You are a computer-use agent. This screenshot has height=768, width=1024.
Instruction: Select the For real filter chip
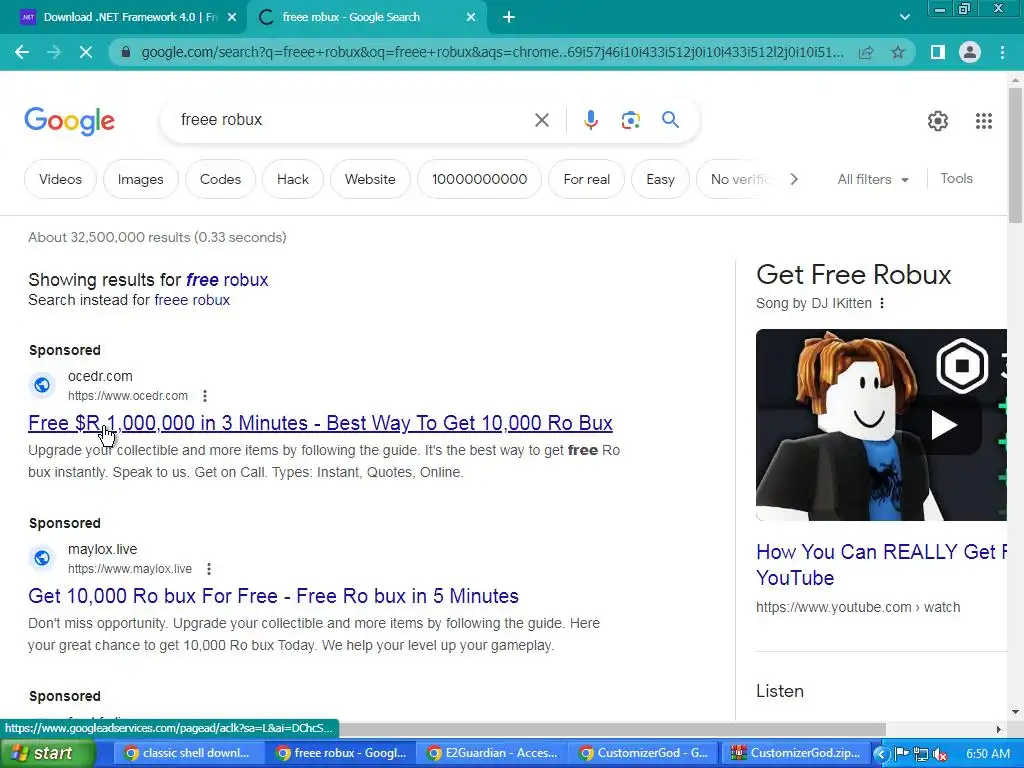[x=586, y=179]
